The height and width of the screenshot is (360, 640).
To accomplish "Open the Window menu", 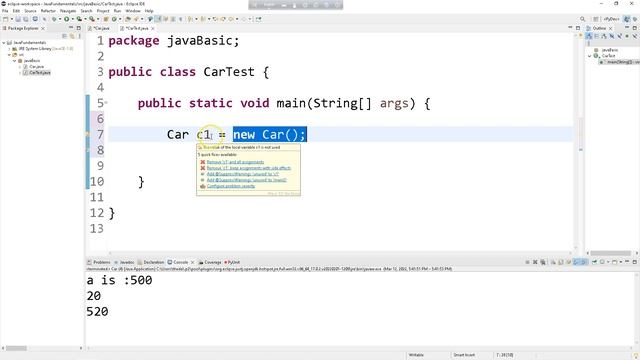I will point(133,11).
